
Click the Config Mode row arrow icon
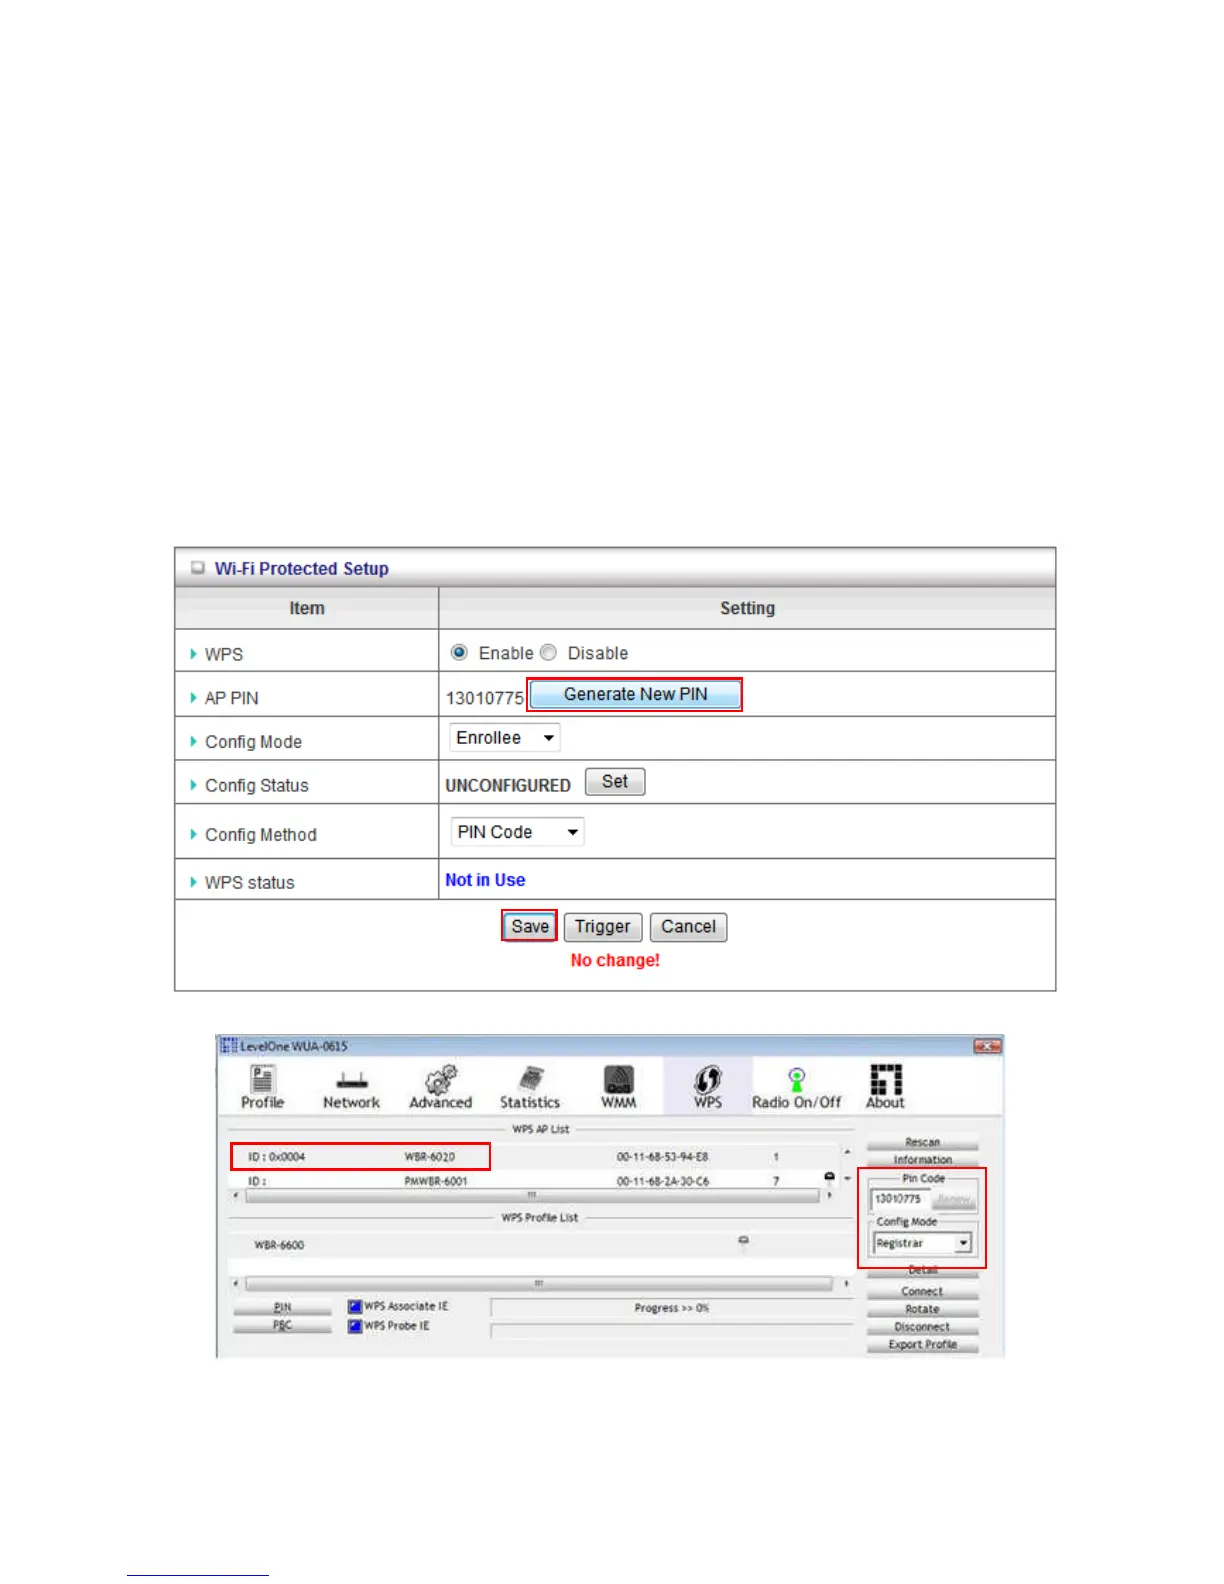(193, 742)
